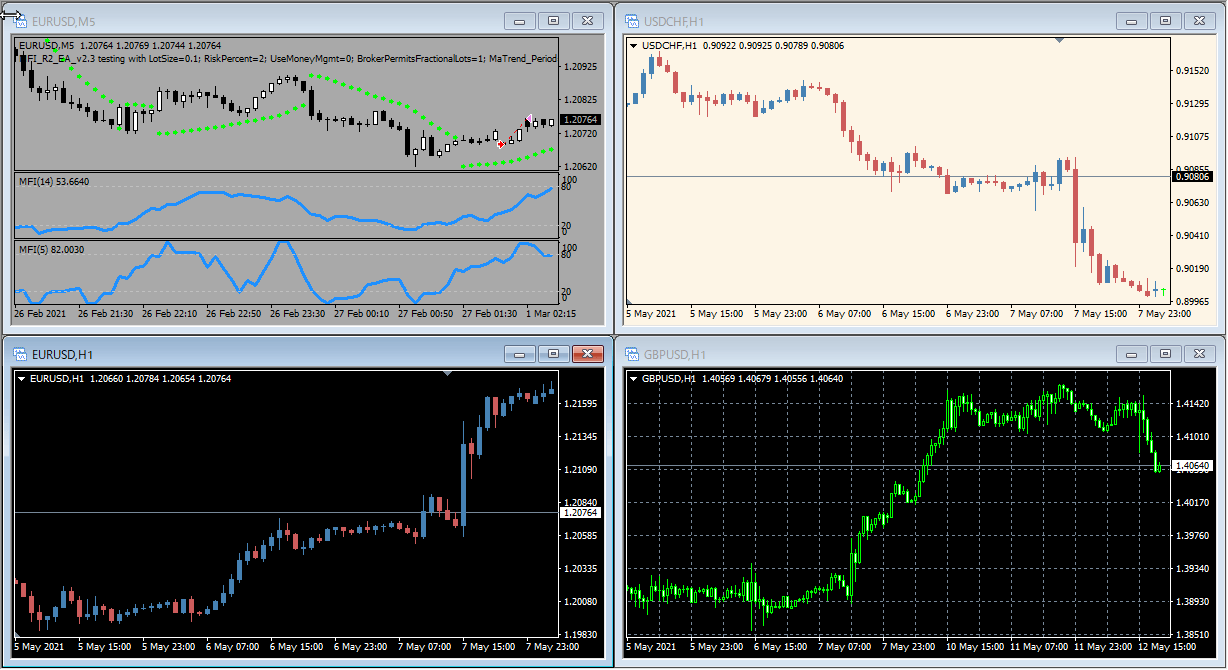Activate the USDCHF,H1 window title bar
Screen dimensions: 1228x670
click(x=850, y=21)
